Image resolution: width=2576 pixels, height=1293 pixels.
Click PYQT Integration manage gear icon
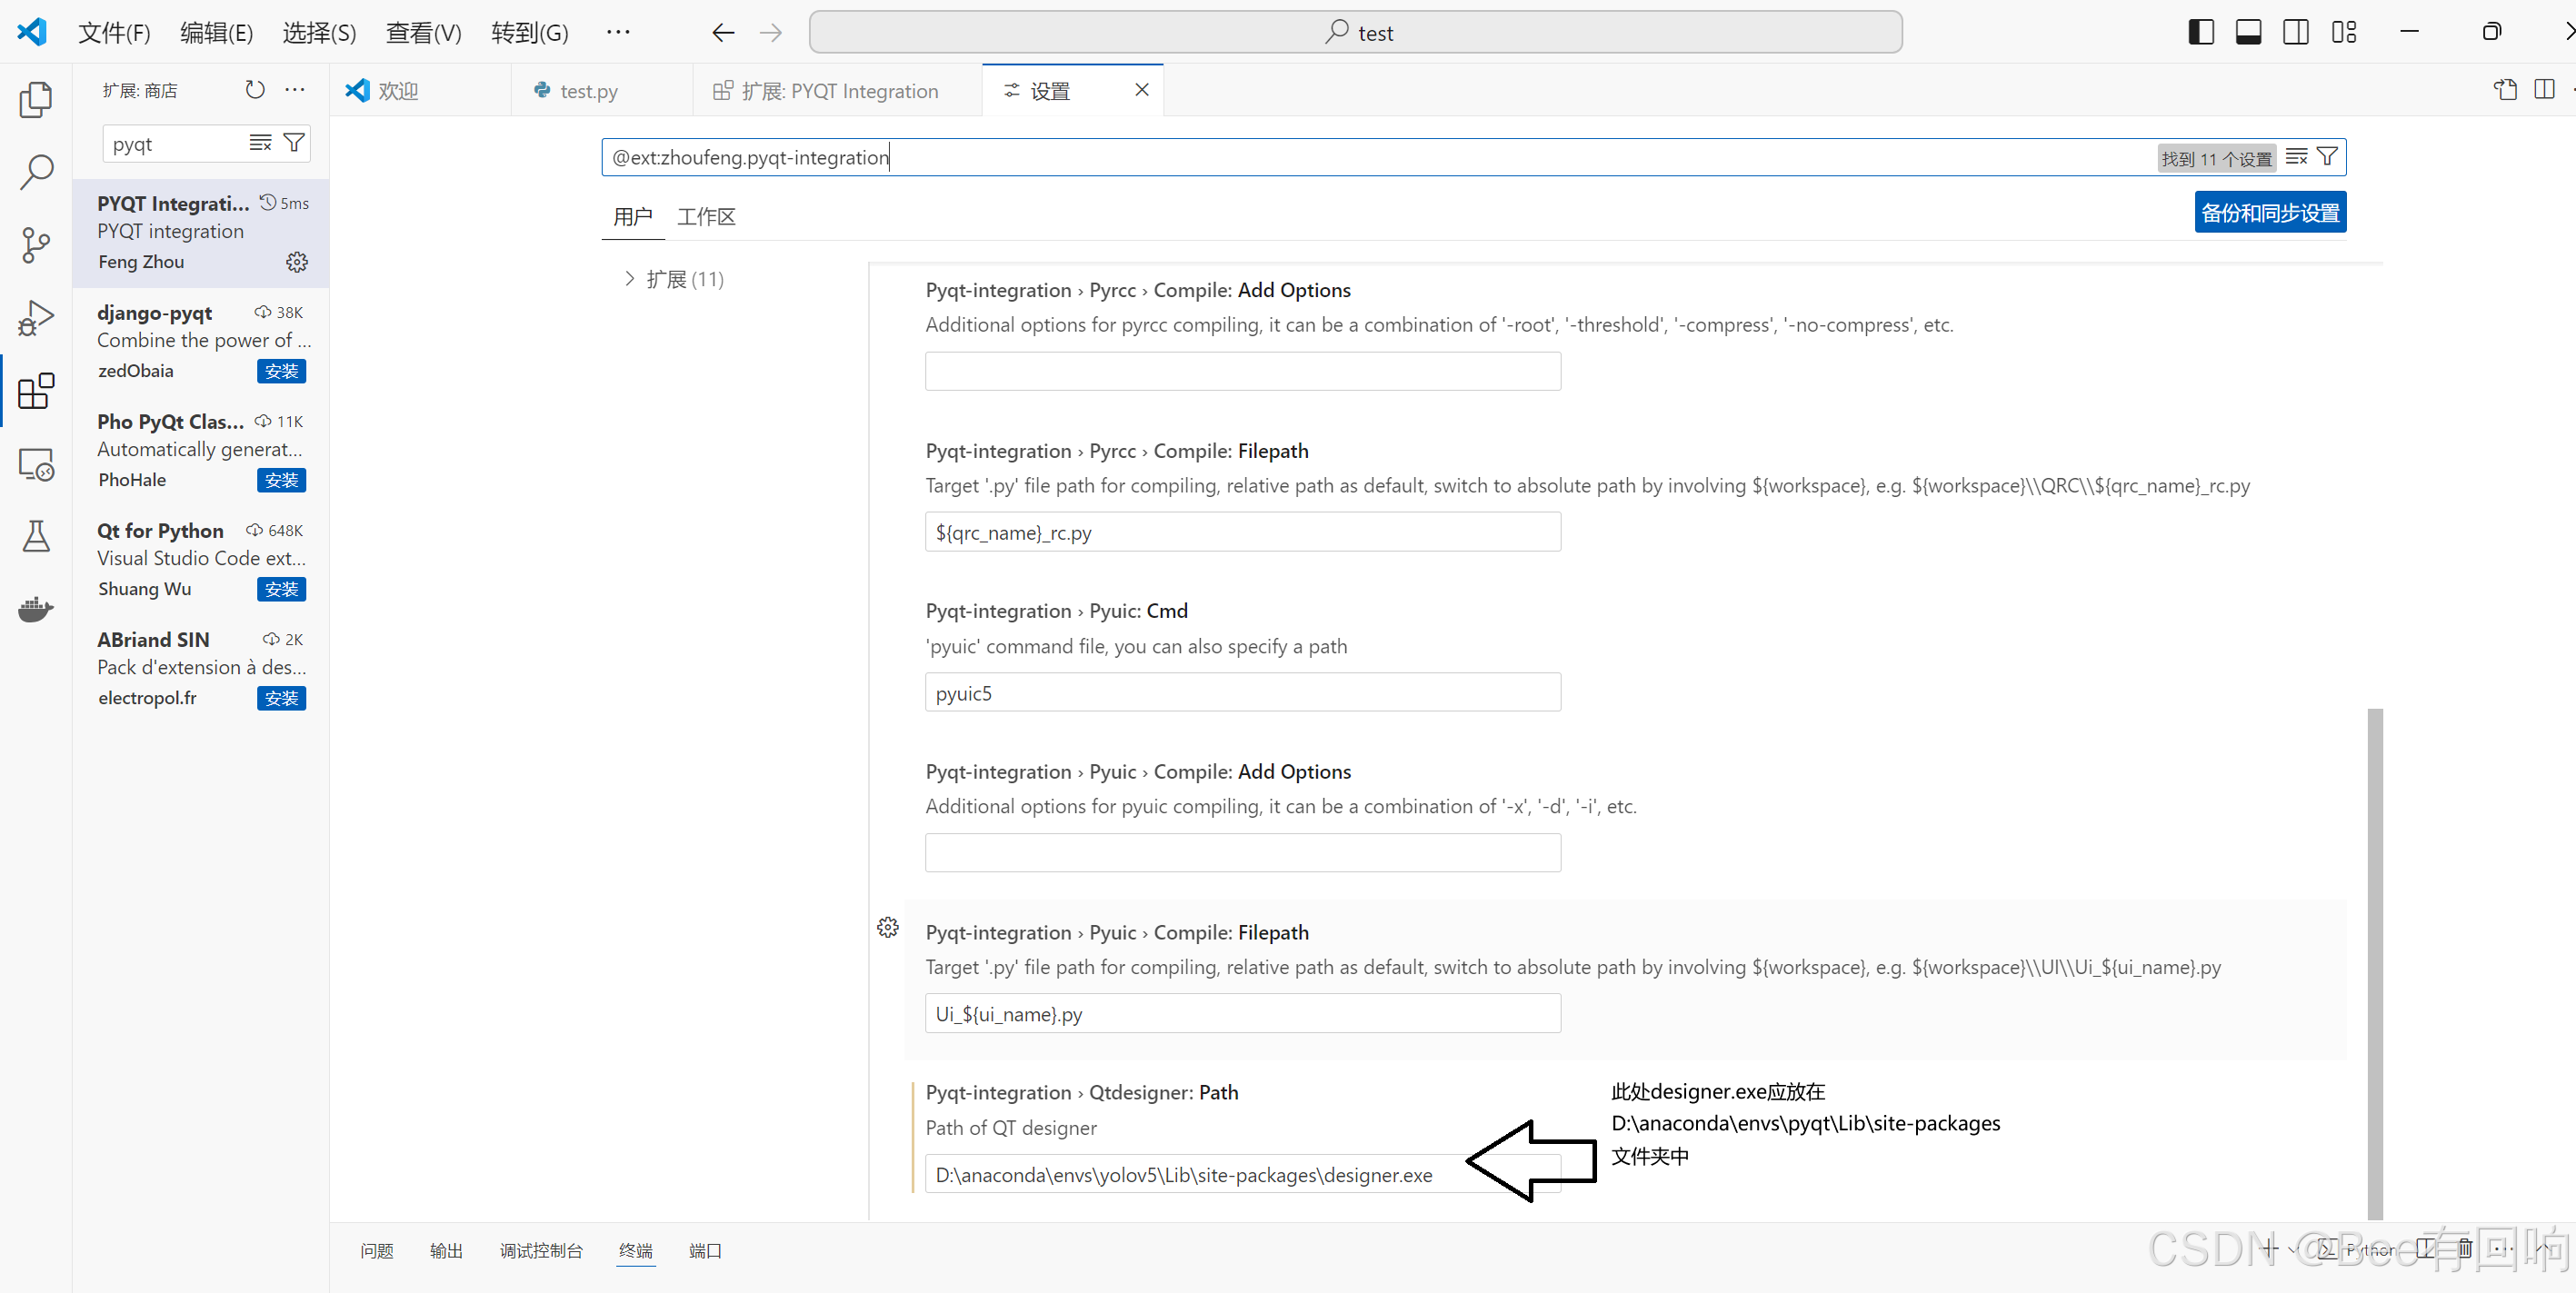[297, 262]
